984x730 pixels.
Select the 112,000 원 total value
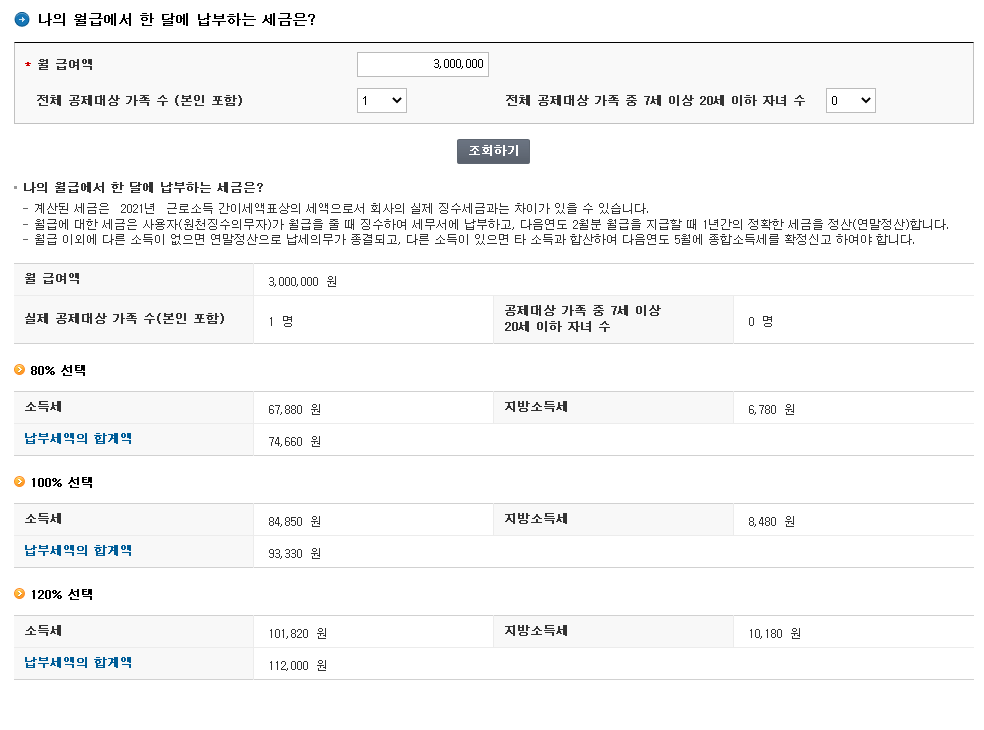297,665
